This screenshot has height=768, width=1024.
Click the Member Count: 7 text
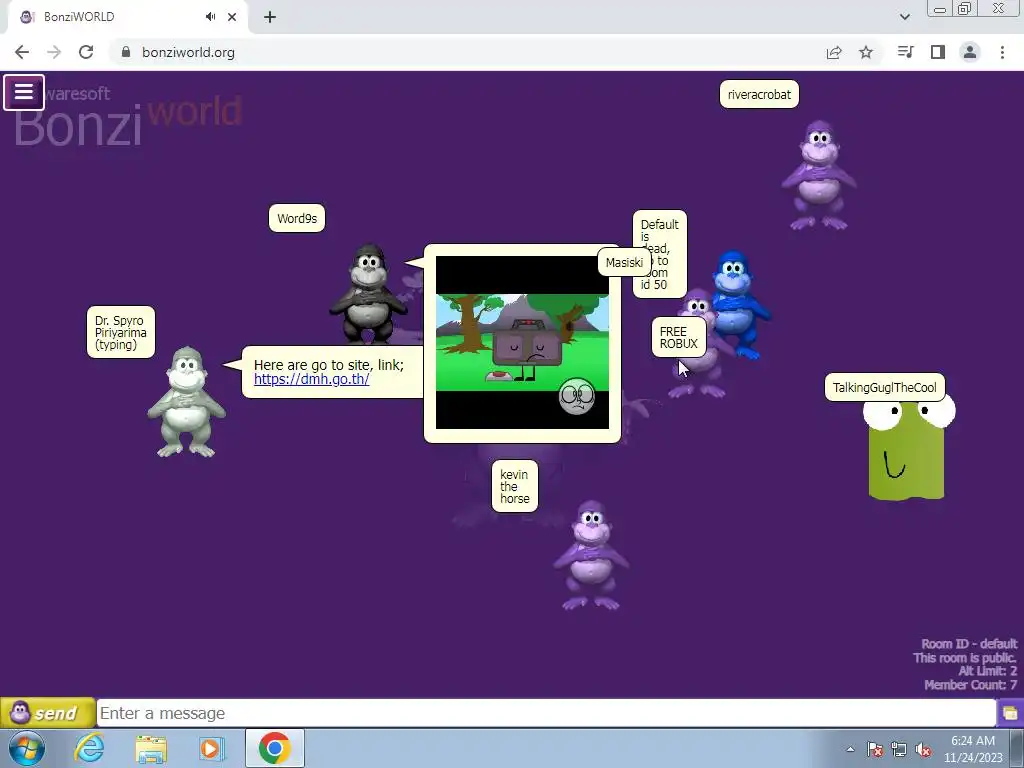pyautogui.click(x=970, y=685)
